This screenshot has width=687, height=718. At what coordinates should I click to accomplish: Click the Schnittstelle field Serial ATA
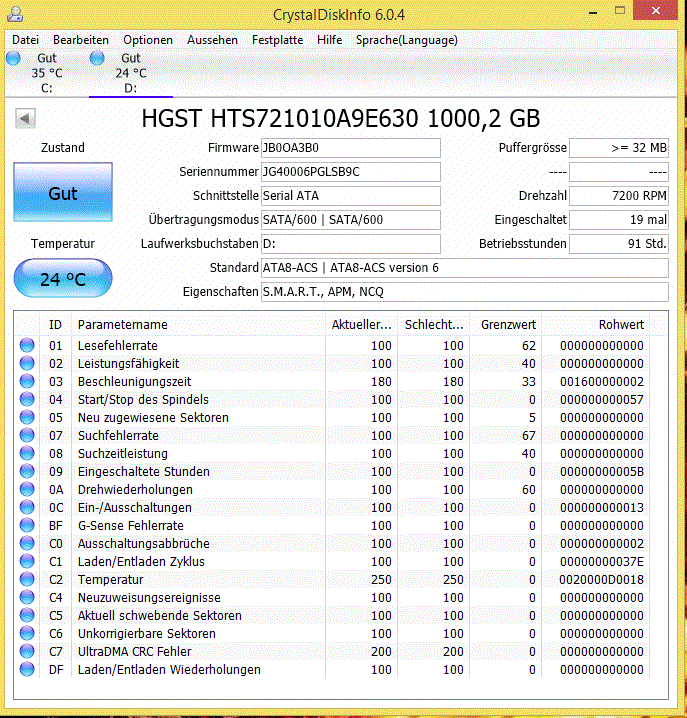pos(351,196)
